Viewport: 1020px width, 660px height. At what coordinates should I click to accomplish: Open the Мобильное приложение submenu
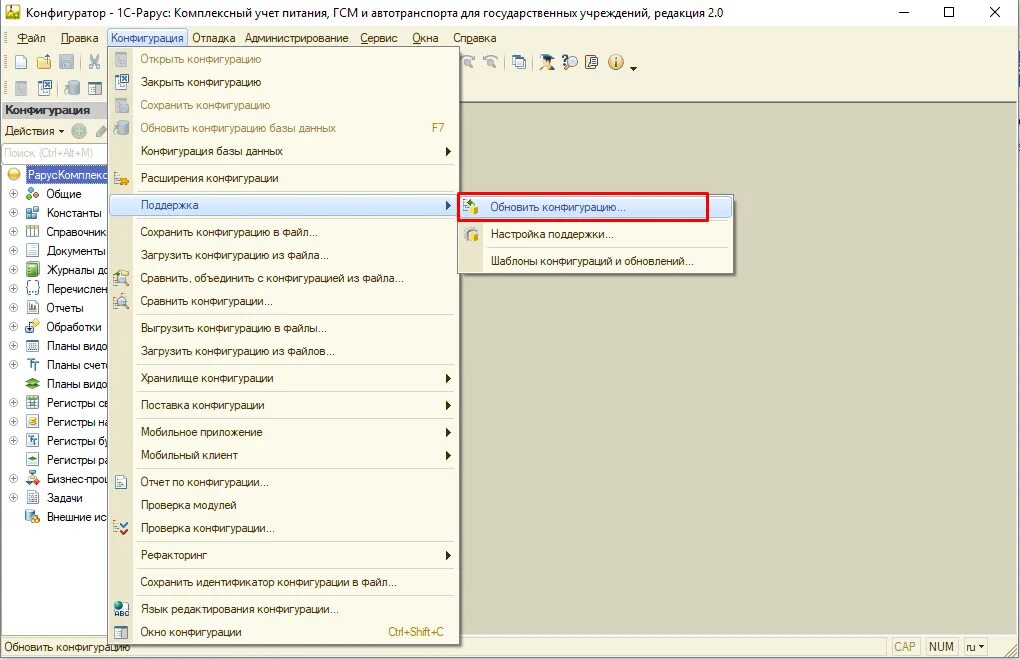pyautogui.click(x=284, y=432)
